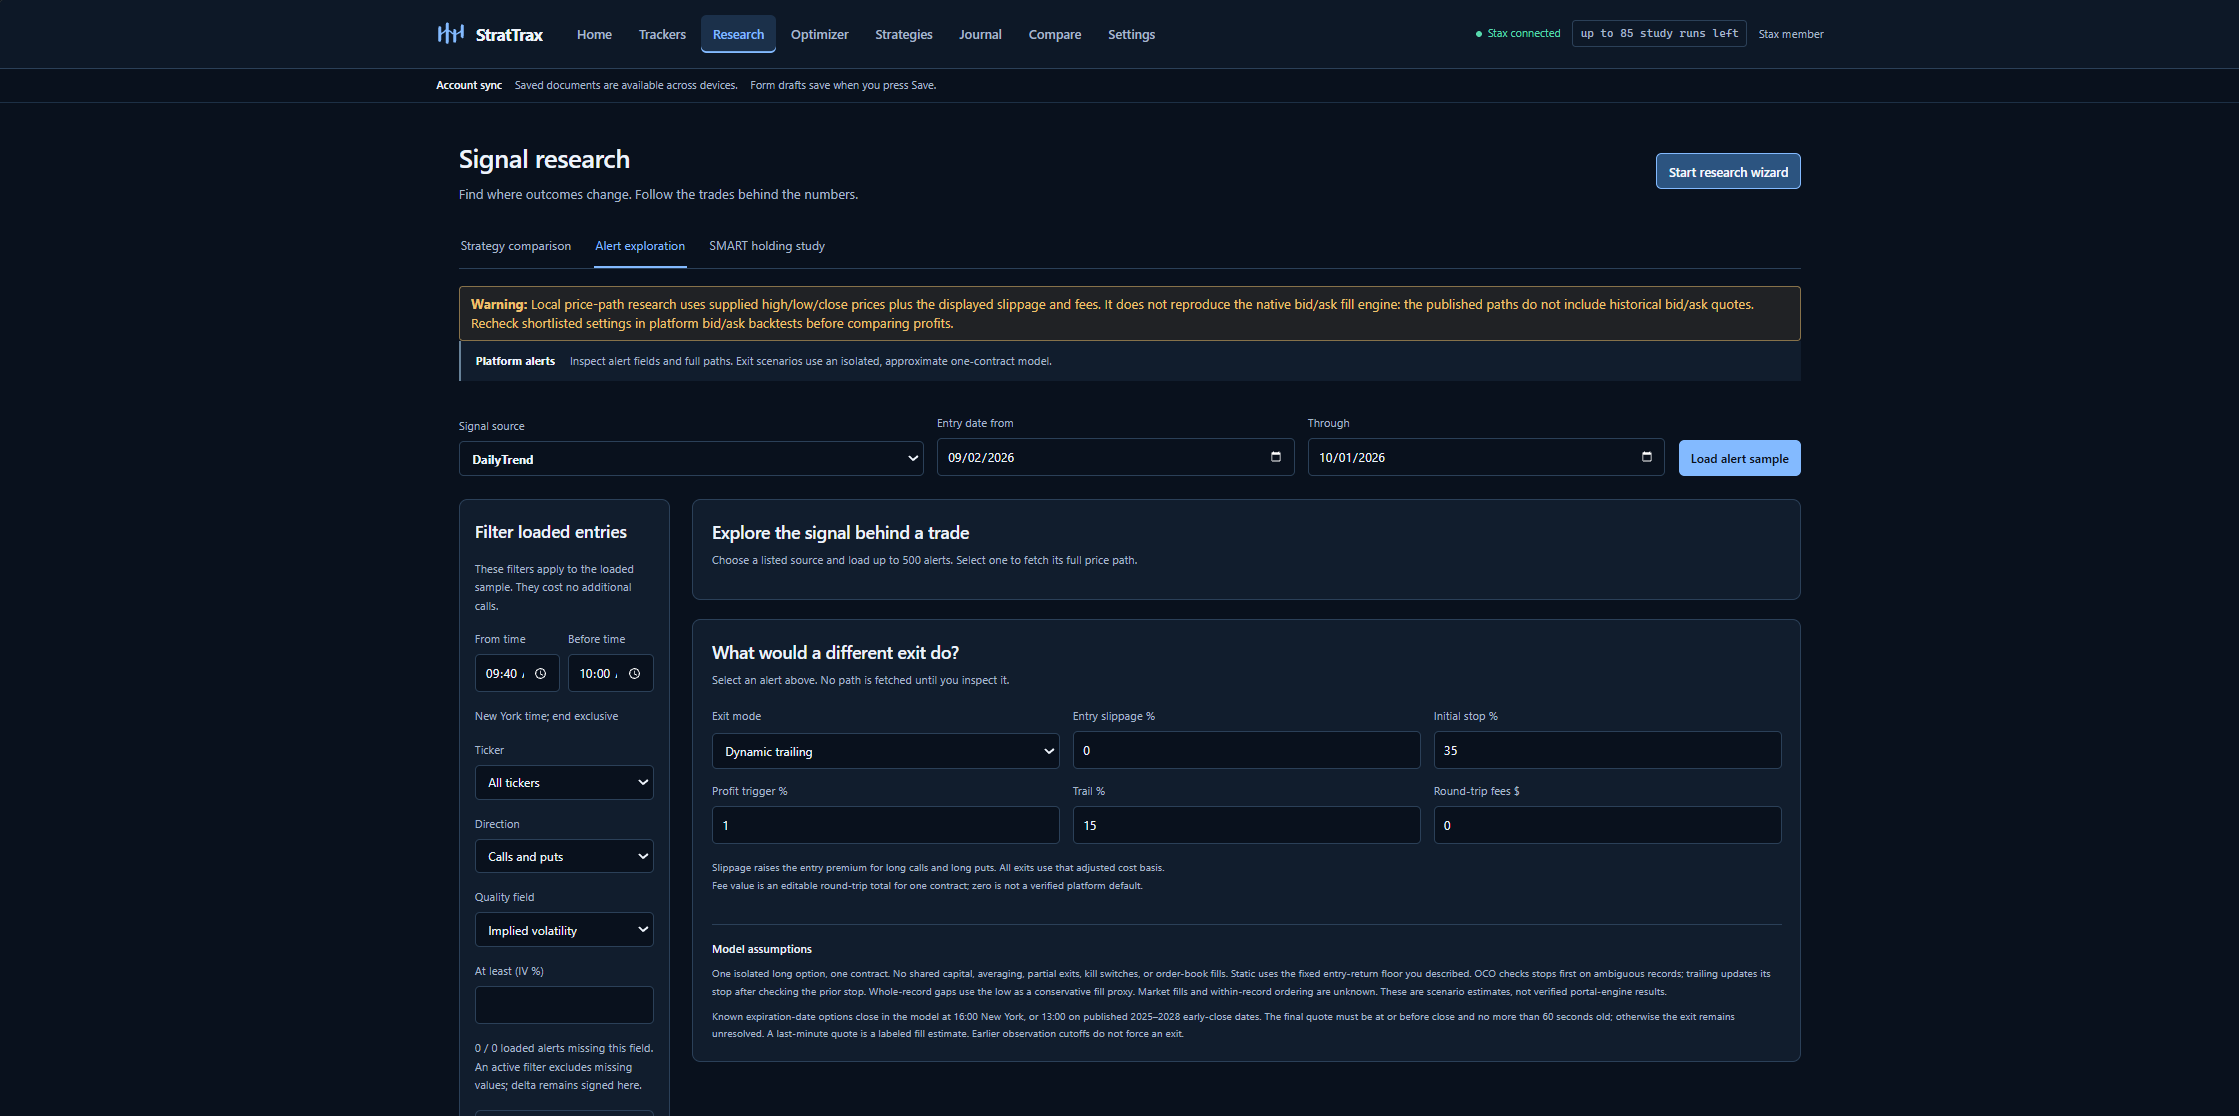Click the Platform alerts label
Viewport: 2239px width, 1116px height.
pos(515,361)
